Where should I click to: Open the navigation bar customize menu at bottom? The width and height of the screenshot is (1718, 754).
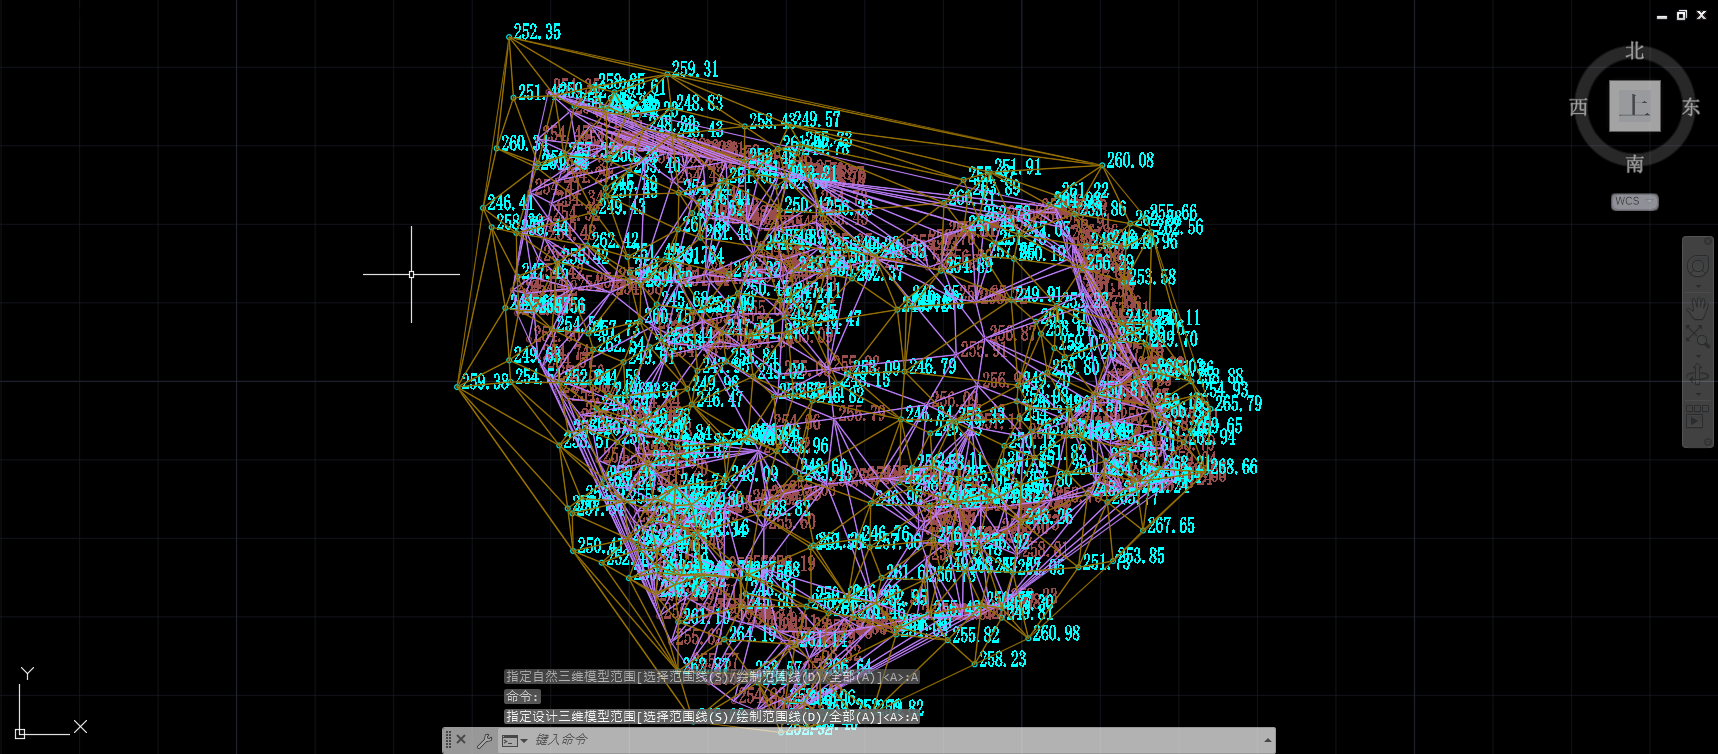coord(1697,441)
